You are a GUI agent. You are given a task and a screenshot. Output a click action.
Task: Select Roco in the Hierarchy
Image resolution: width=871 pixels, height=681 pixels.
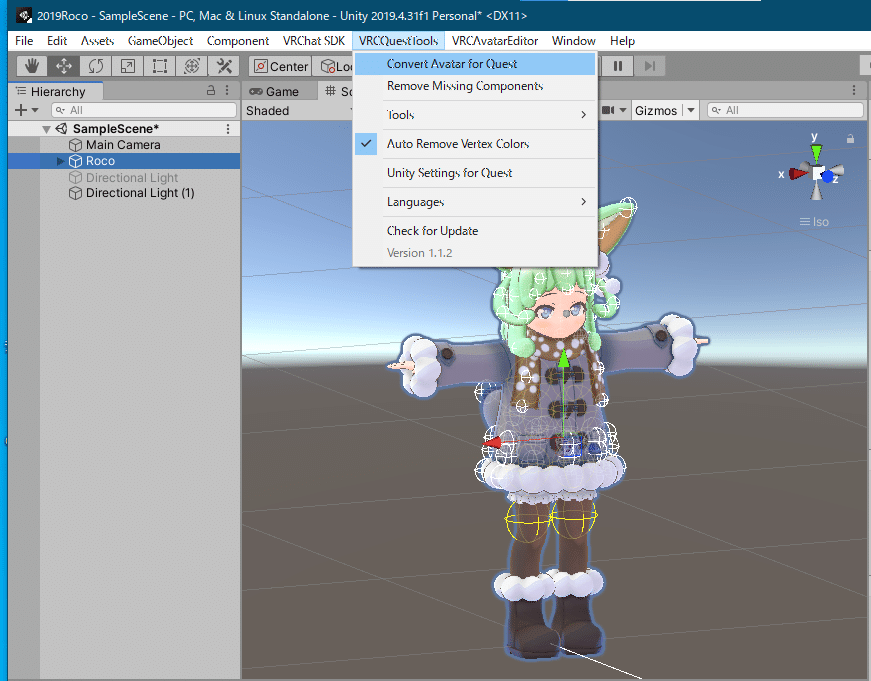(124, 161)
